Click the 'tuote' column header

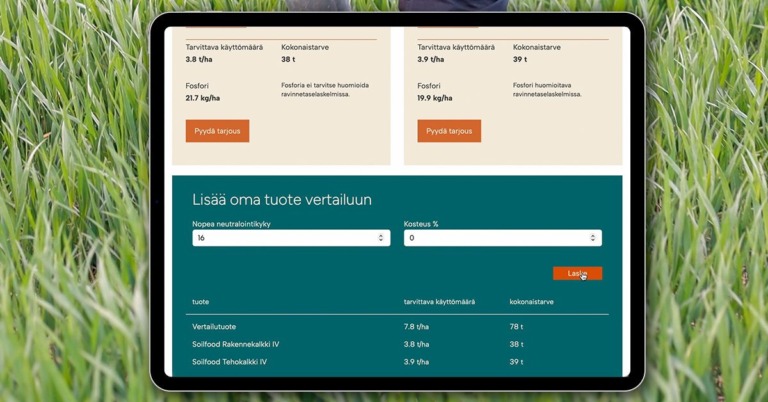point(200,302)
